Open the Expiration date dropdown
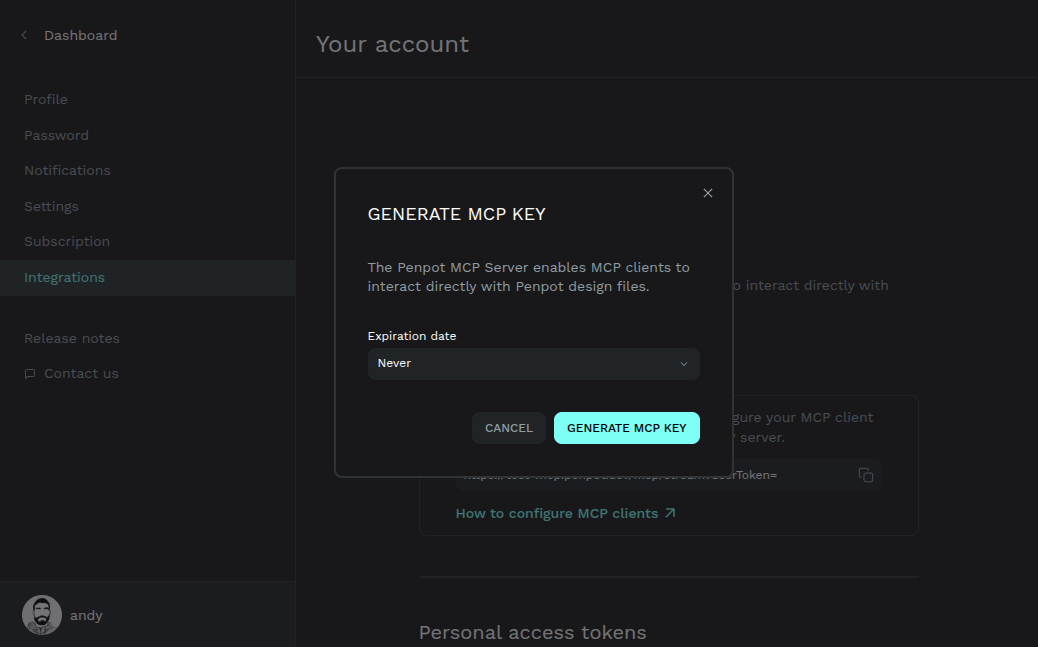The height and width of the screenshot is (647, 1038). click(533, 364)
